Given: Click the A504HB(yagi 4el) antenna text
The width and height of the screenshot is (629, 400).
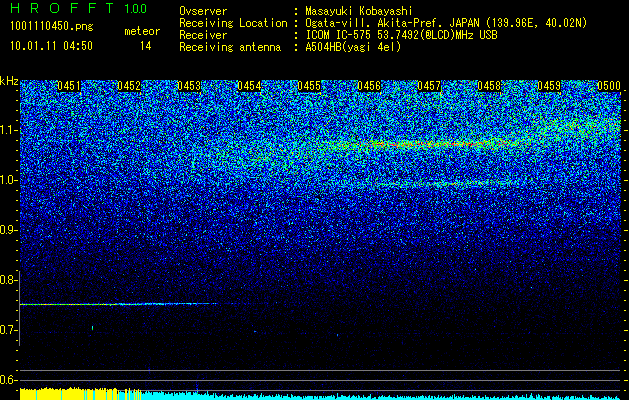Looking at the screenshot, I should click(x=353, y=47).
